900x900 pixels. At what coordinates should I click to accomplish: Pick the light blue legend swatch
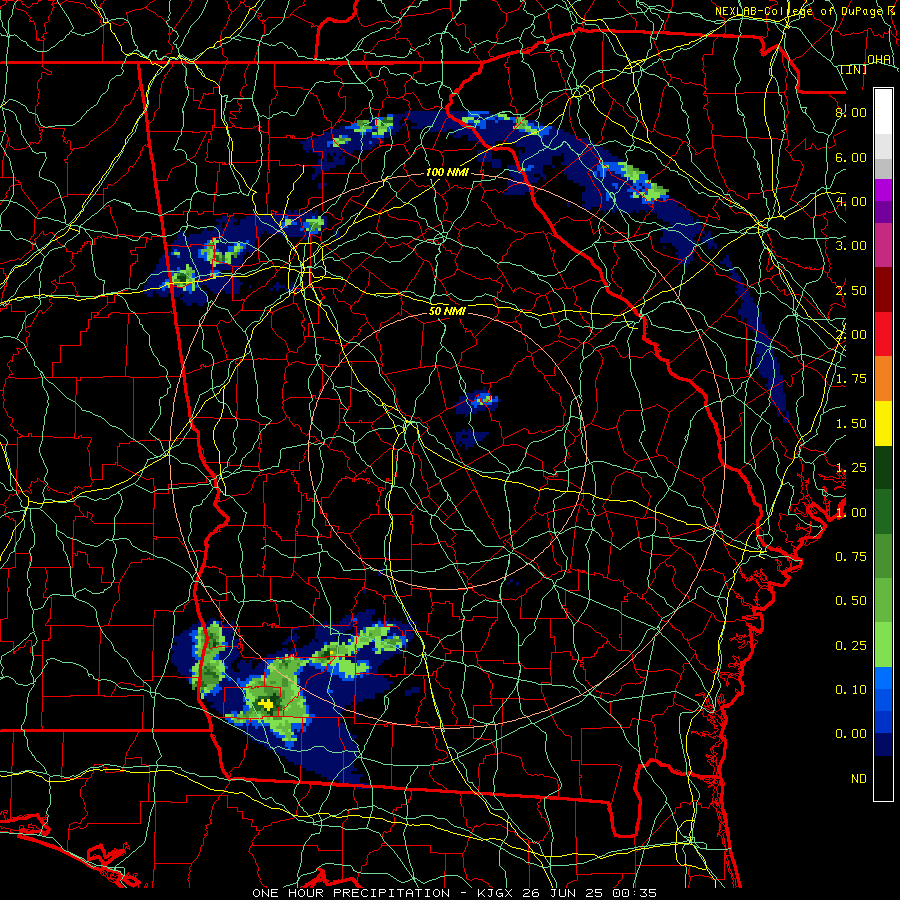883,678
